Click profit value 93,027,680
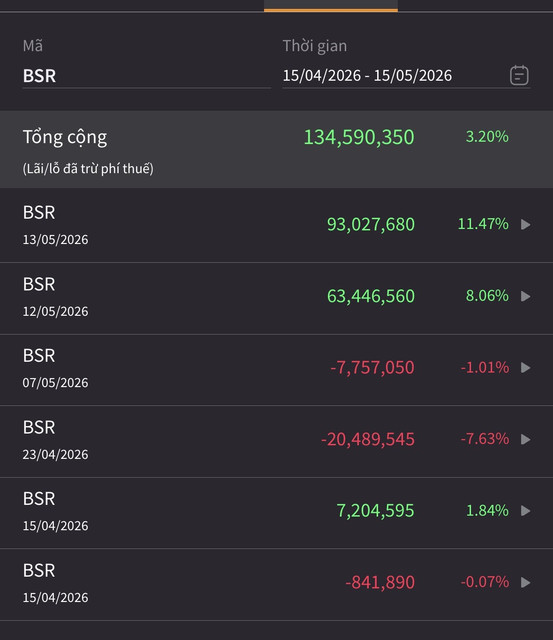 371,224
